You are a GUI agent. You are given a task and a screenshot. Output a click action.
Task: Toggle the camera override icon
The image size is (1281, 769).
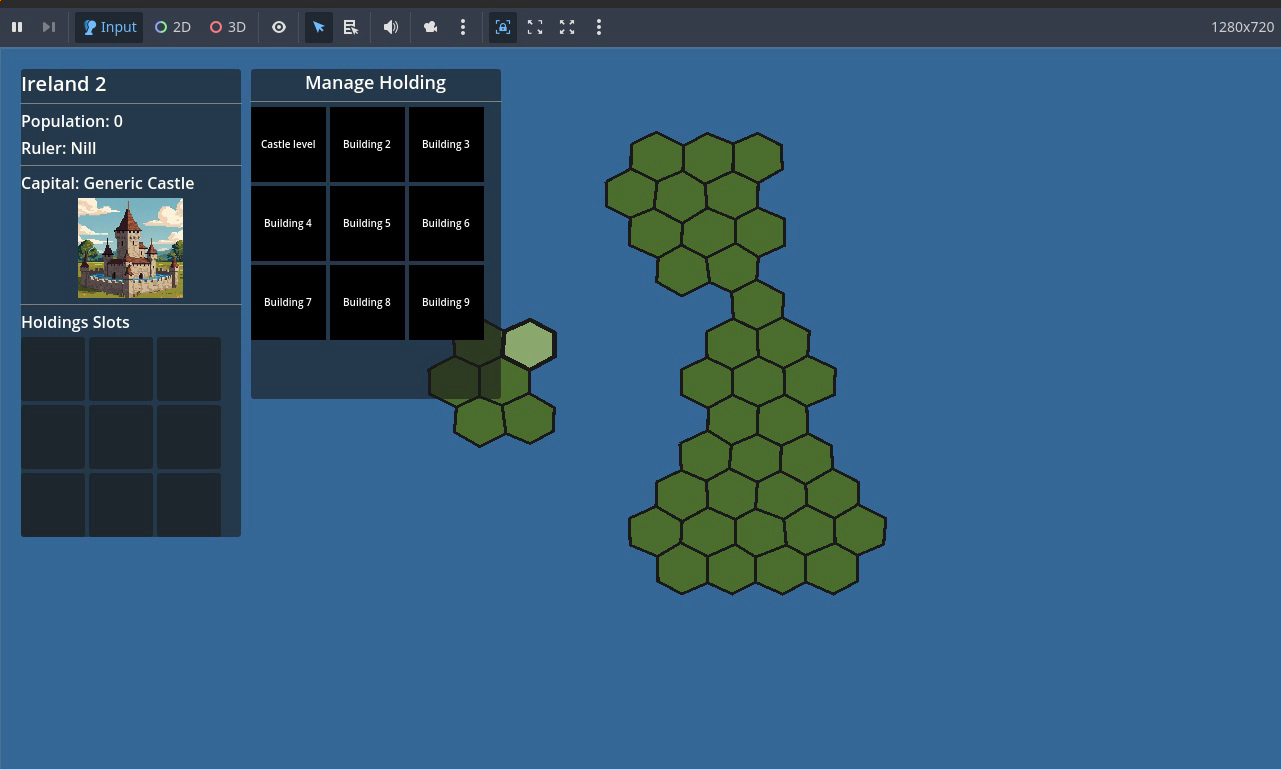431,27
